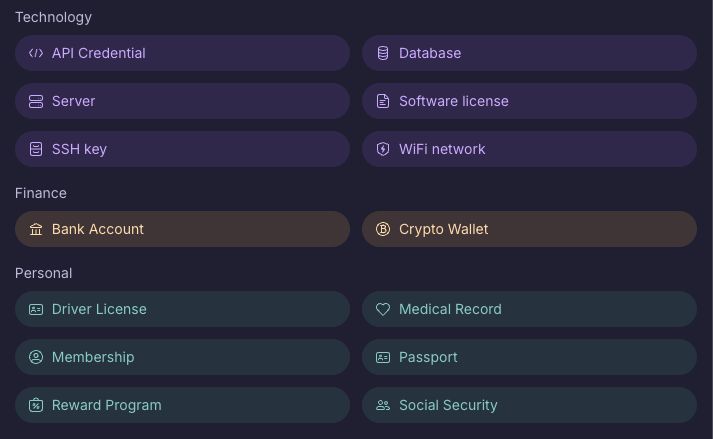This screenshot has height=439, width=713.
Task: Select the Driver License category
Action: [182, 309]
